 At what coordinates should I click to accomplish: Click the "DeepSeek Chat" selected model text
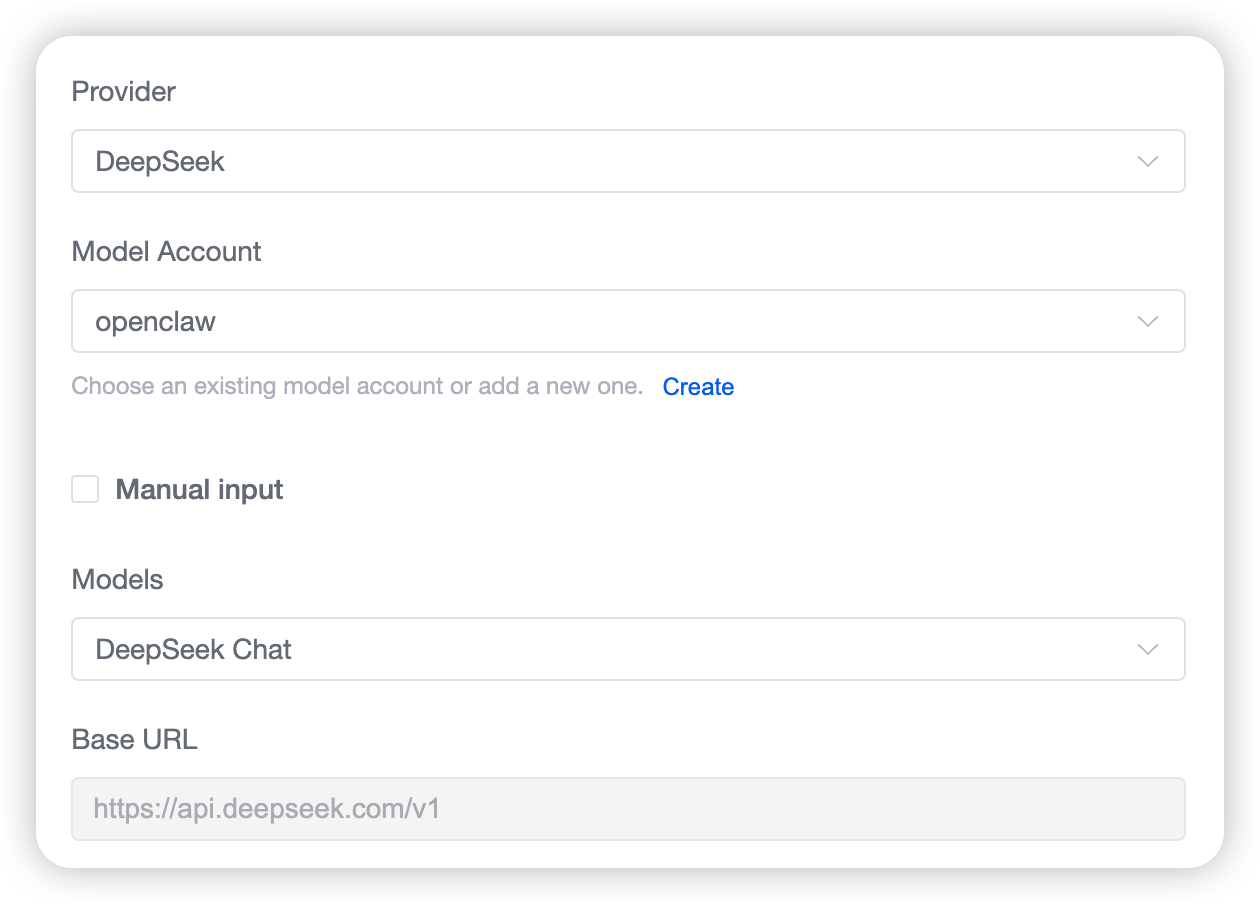pyautogui.click(x=193, y=650)
